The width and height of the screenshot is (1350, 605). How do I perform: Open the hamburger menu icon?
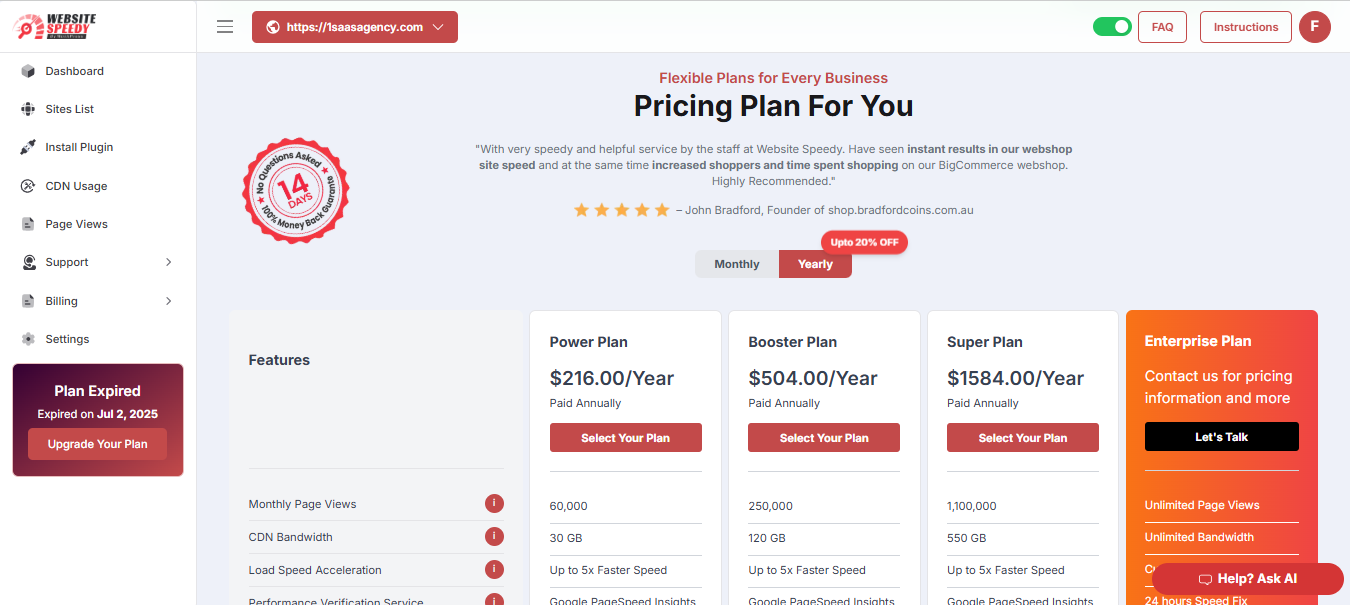pos(225,27)
